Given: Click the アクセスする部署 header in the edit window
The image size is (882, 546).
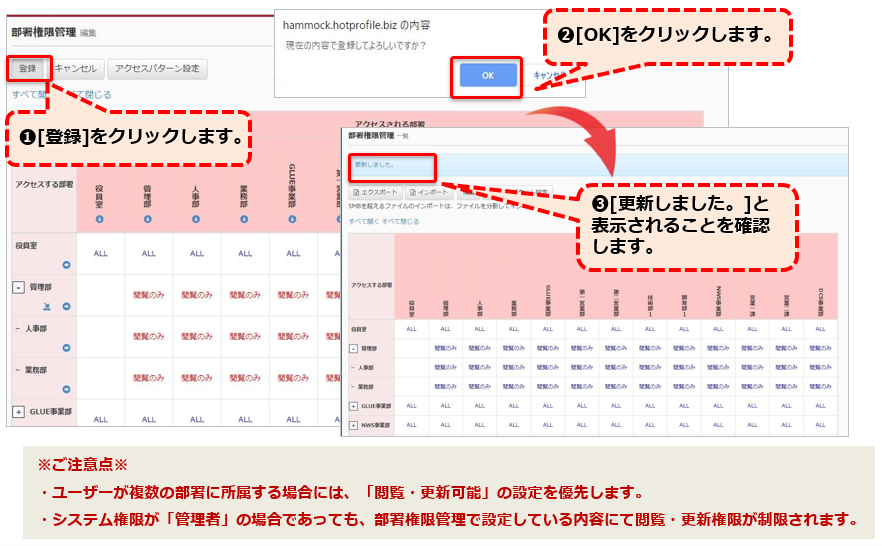Looking at the screenshot, I should coord(44,184).
